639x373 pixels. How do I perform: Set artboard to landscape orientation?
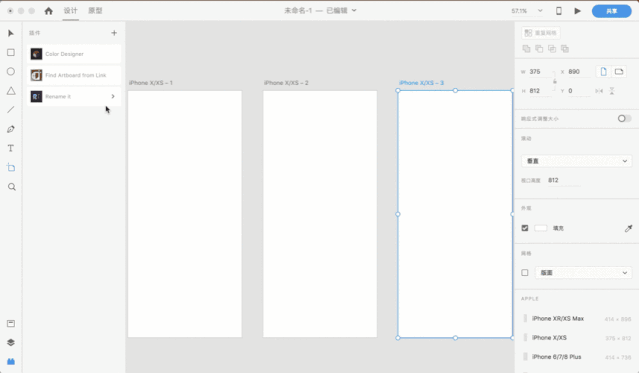619,72
